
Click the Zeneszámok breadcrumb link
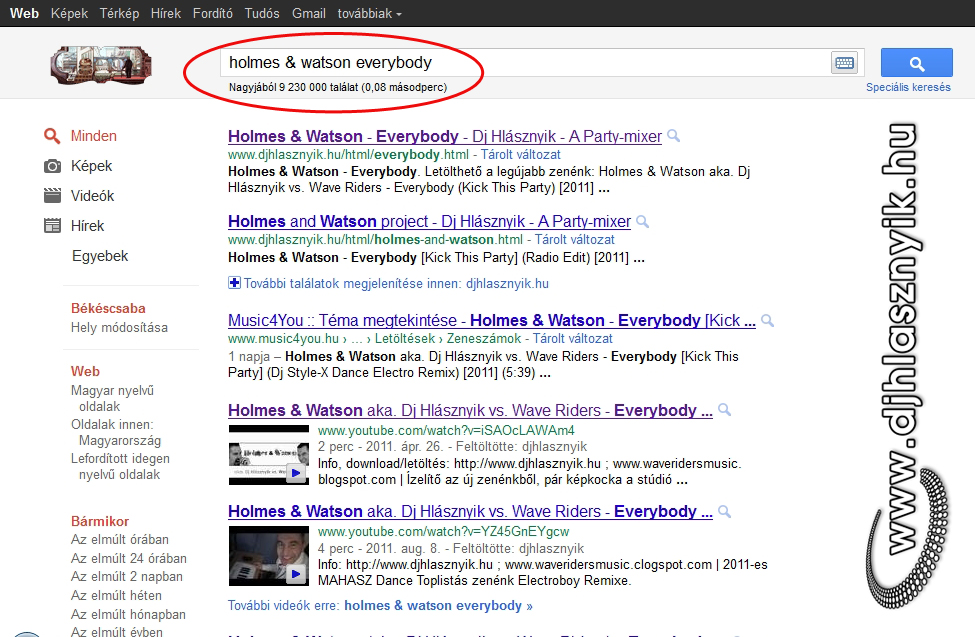click(x=484, y=338)
